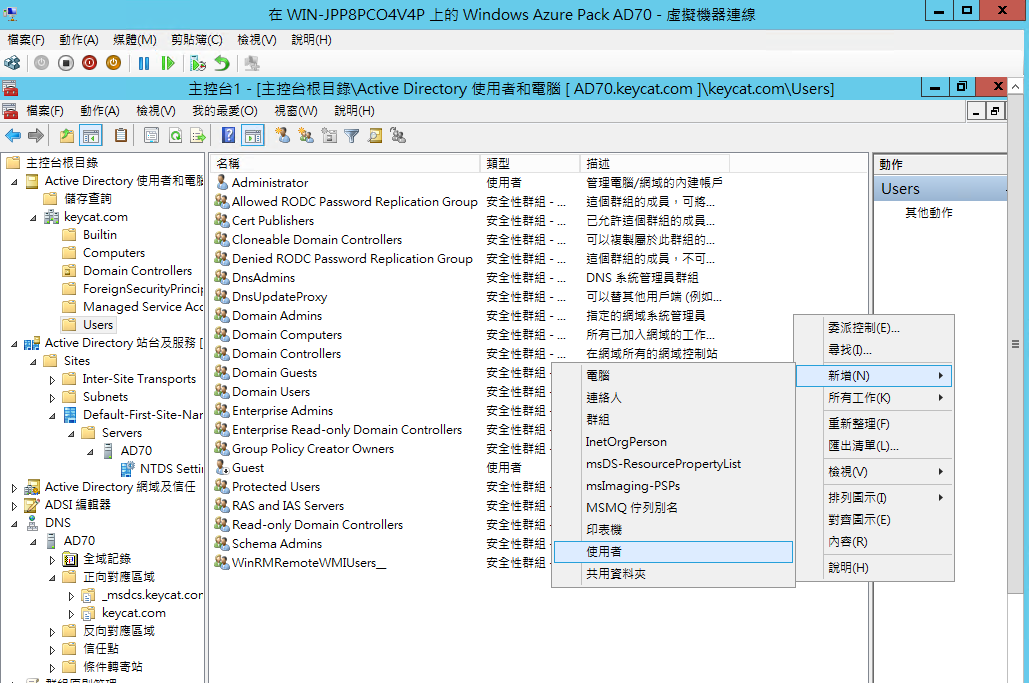Sort by 描述 column header
The width and height of the screenshot is (1029, 684).
coord(654,163)
